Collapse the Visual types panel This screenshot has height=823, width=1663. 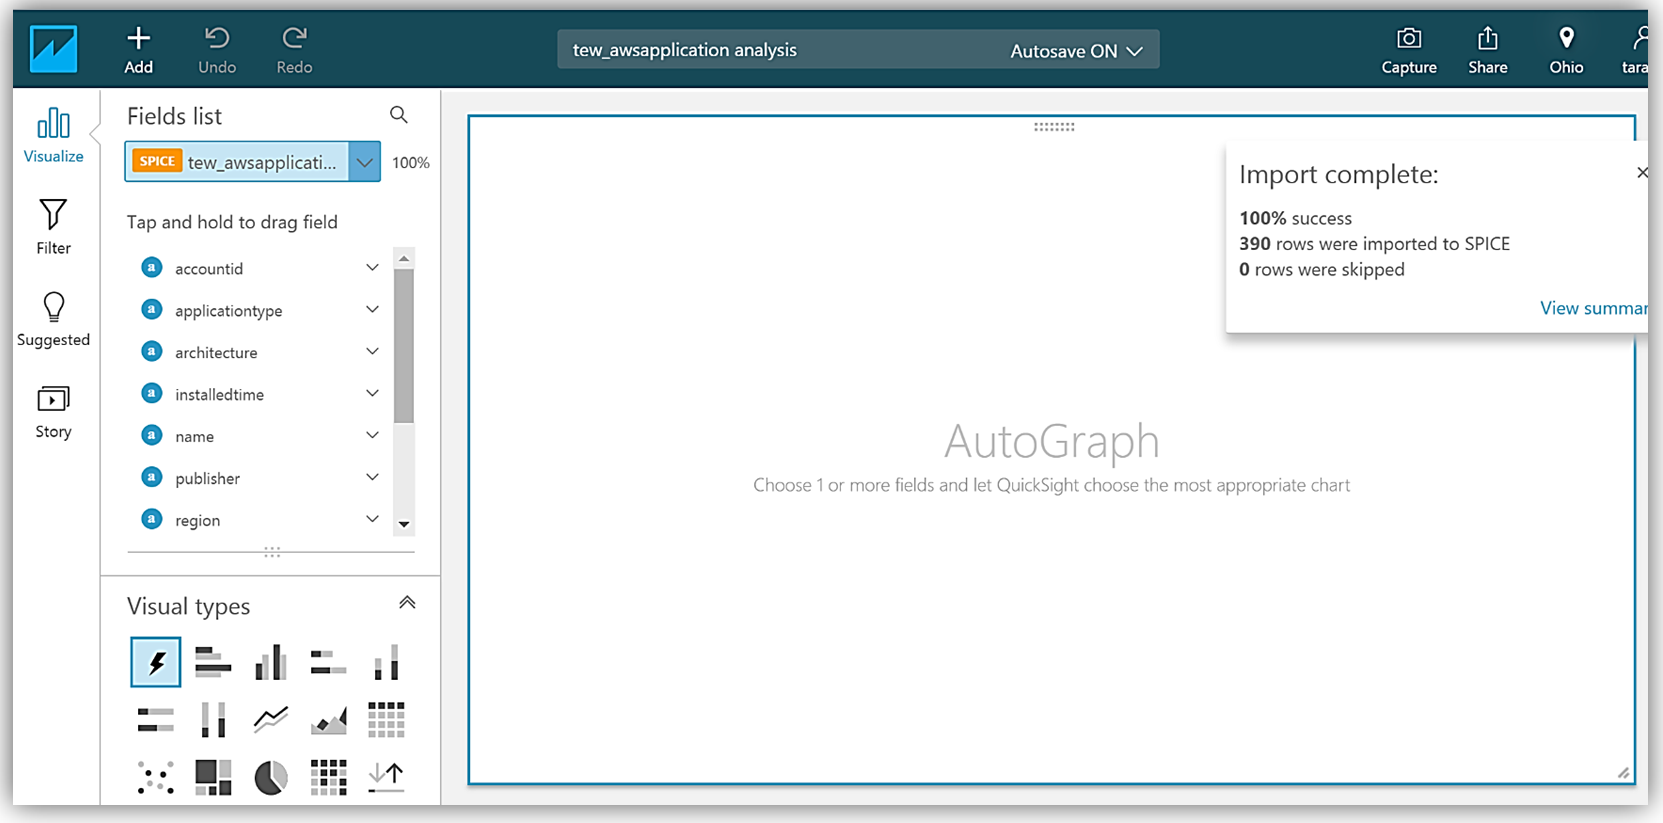pyautogui.click(x=407, y=603)
